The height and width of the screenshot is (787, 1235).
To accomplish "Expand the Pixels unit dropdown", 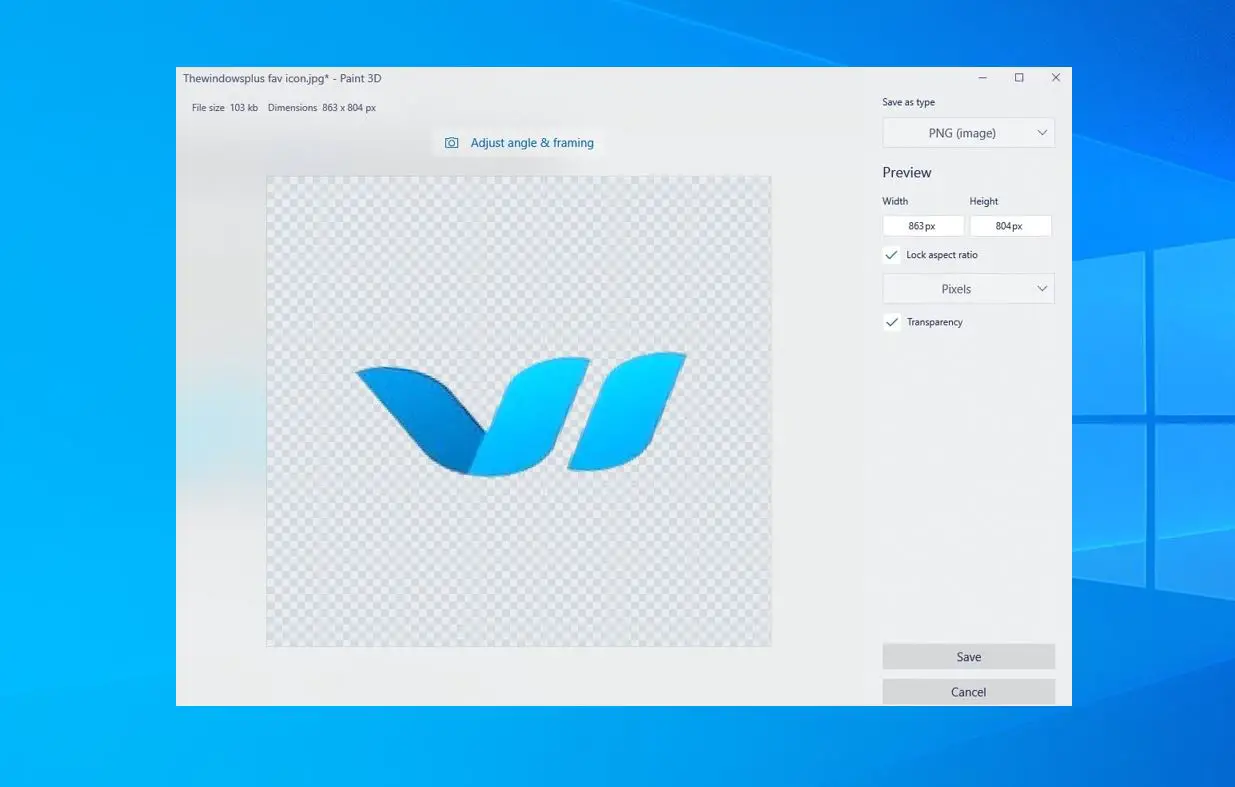I will pyautogui.click(x=968, y=289).
